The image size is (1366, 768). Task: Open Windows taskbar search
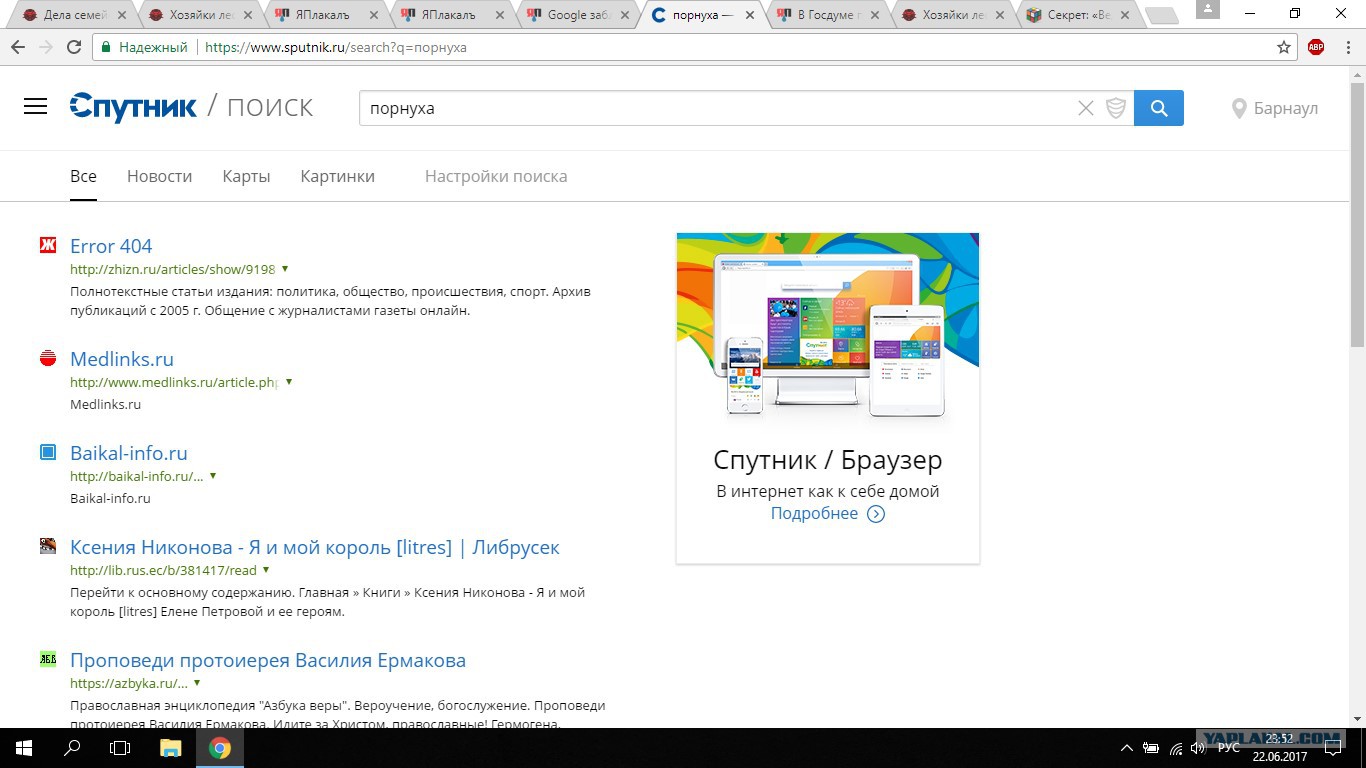click(72, 748)
